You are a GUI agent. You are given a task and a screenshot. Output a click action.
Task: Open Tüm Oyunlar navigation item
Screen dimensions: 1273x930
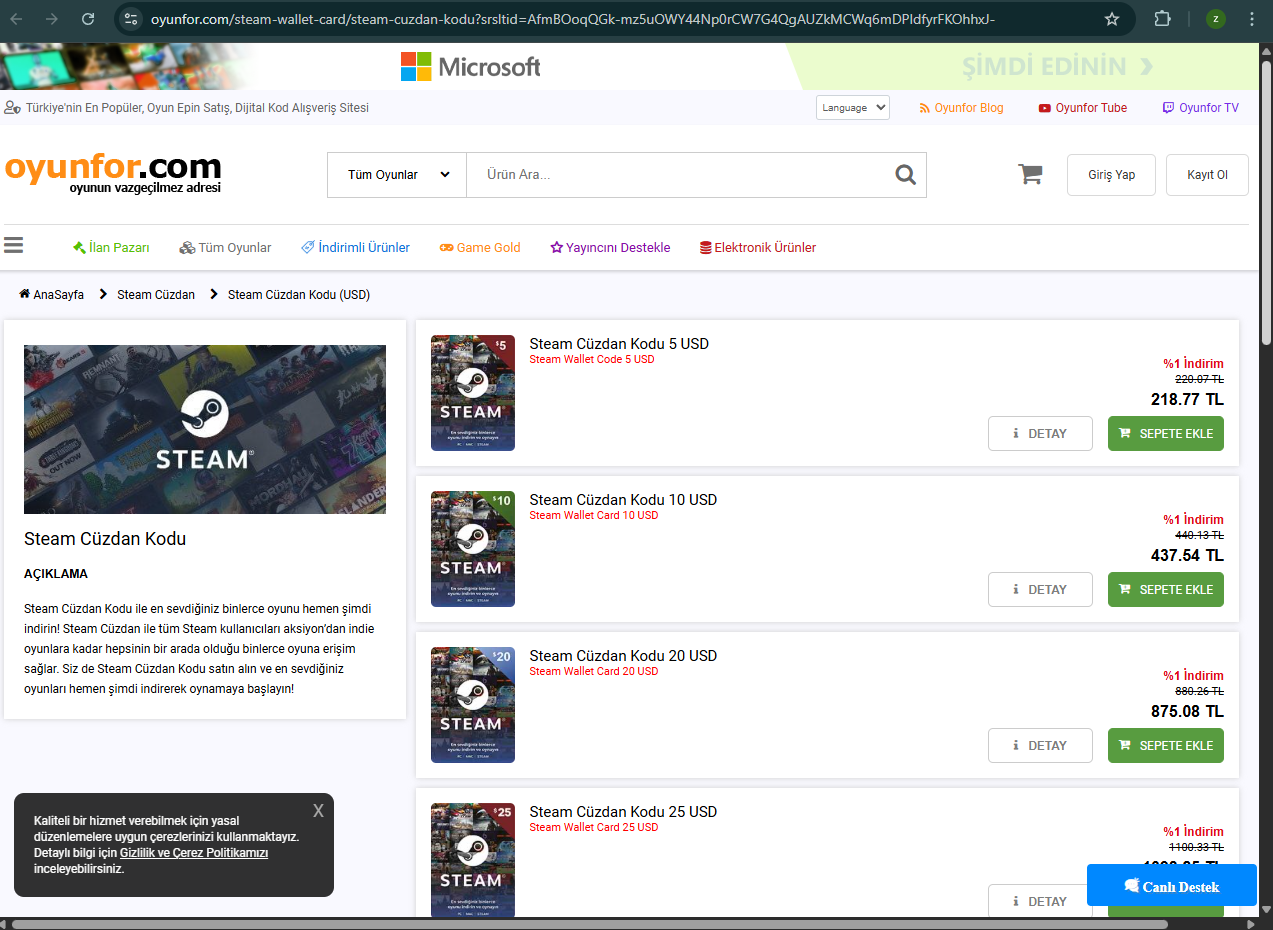pyautogui.click(x=226, y=247)
